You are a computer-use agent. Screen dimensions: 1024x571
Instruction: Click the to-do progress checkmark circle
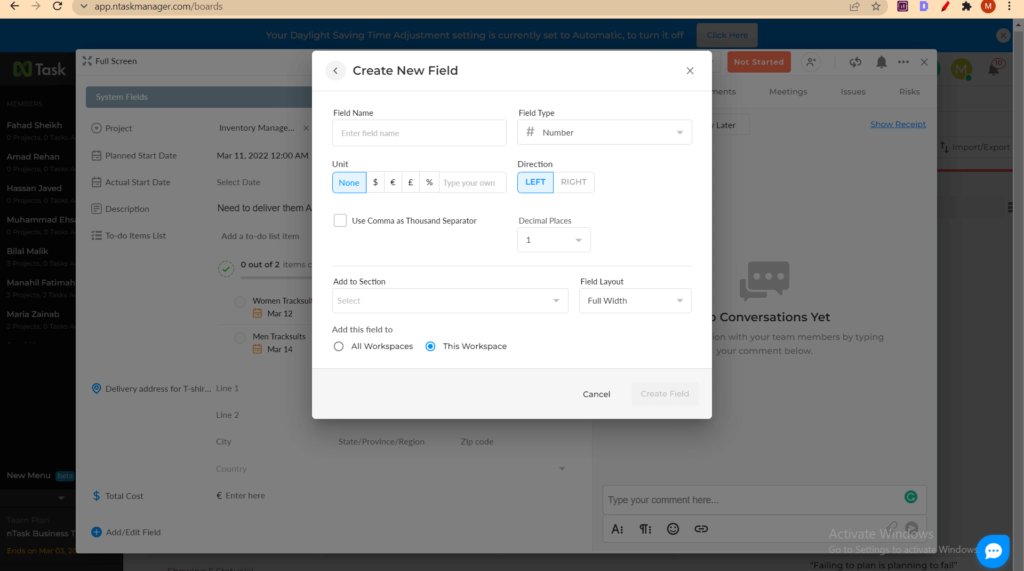pyautogui.click(x=226, y=269)
